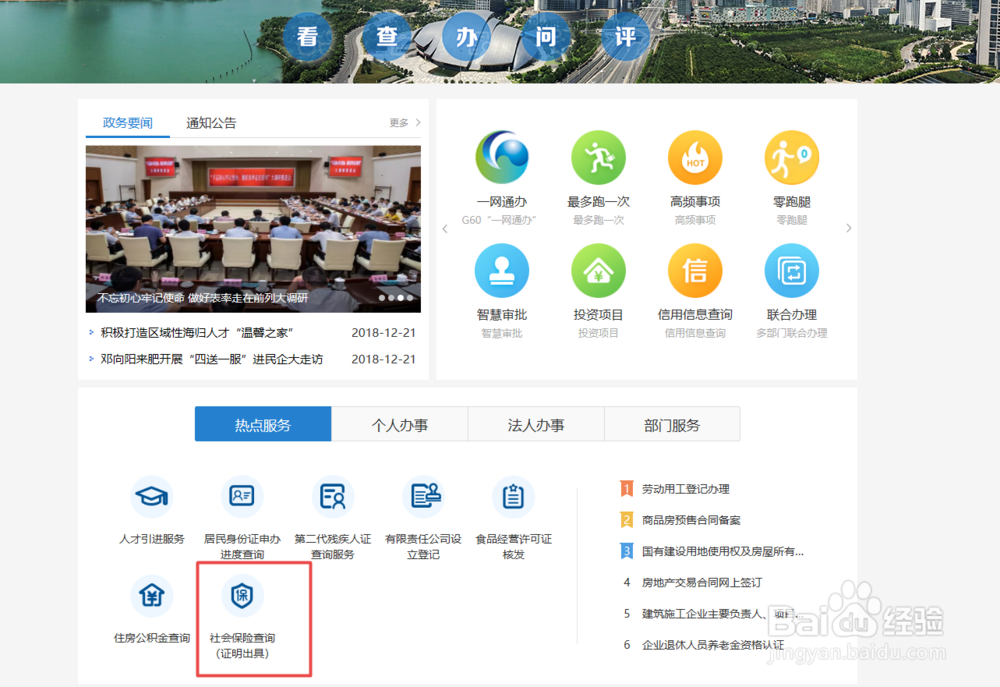
Task: Open news 积极打造区域性海归人才 温馨之家
Action: pos(197,332)
